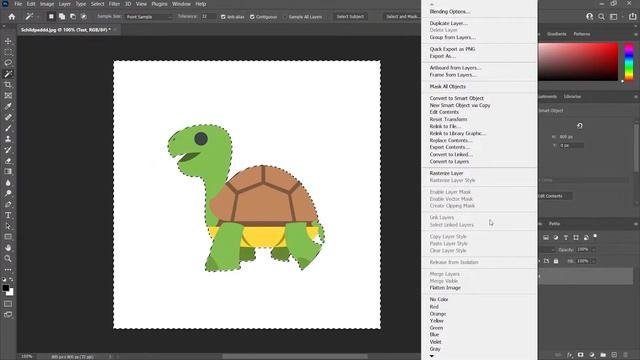The width and height of the screenshot is (640, 360).
Task: Select the Rectangular Marquee tool
Action: point(8,52)
